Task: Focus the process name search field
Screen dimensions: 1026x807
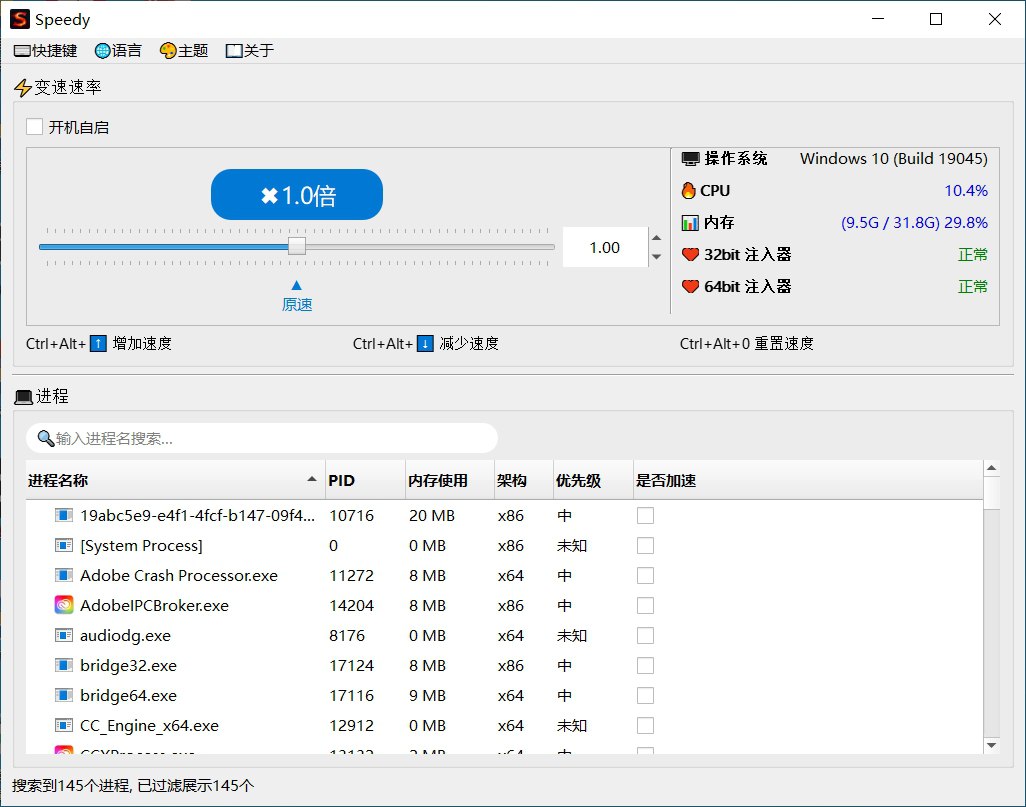Action: (x=270, y=438)
